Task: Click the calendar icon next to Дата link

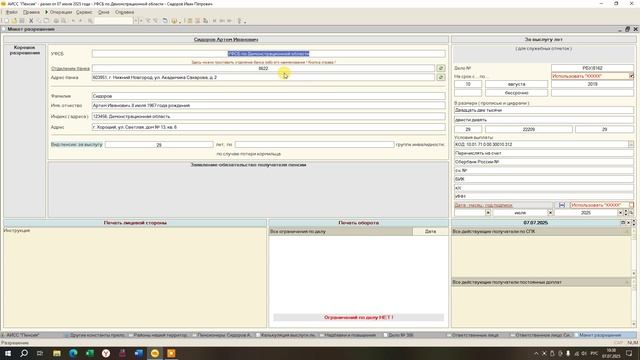Action: (562, 205)
